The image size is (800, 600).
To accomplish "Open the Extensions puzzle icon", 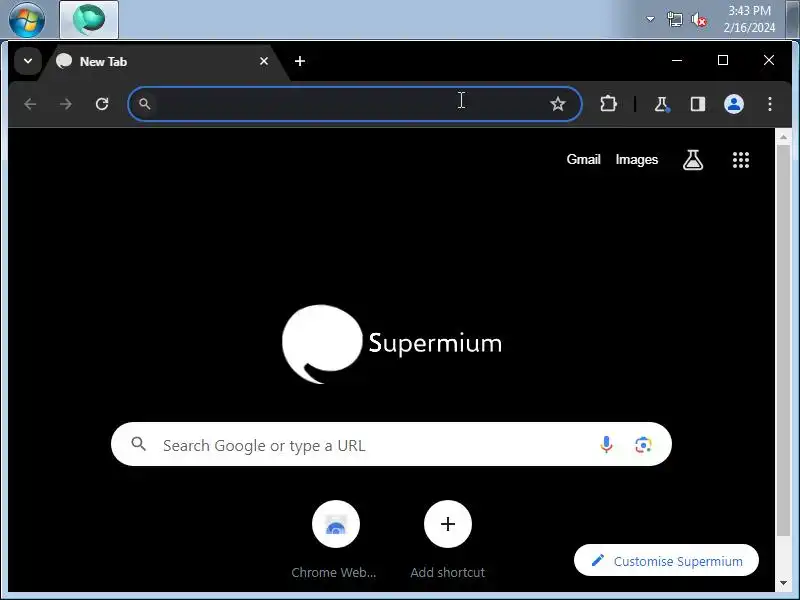I will 608,104.
